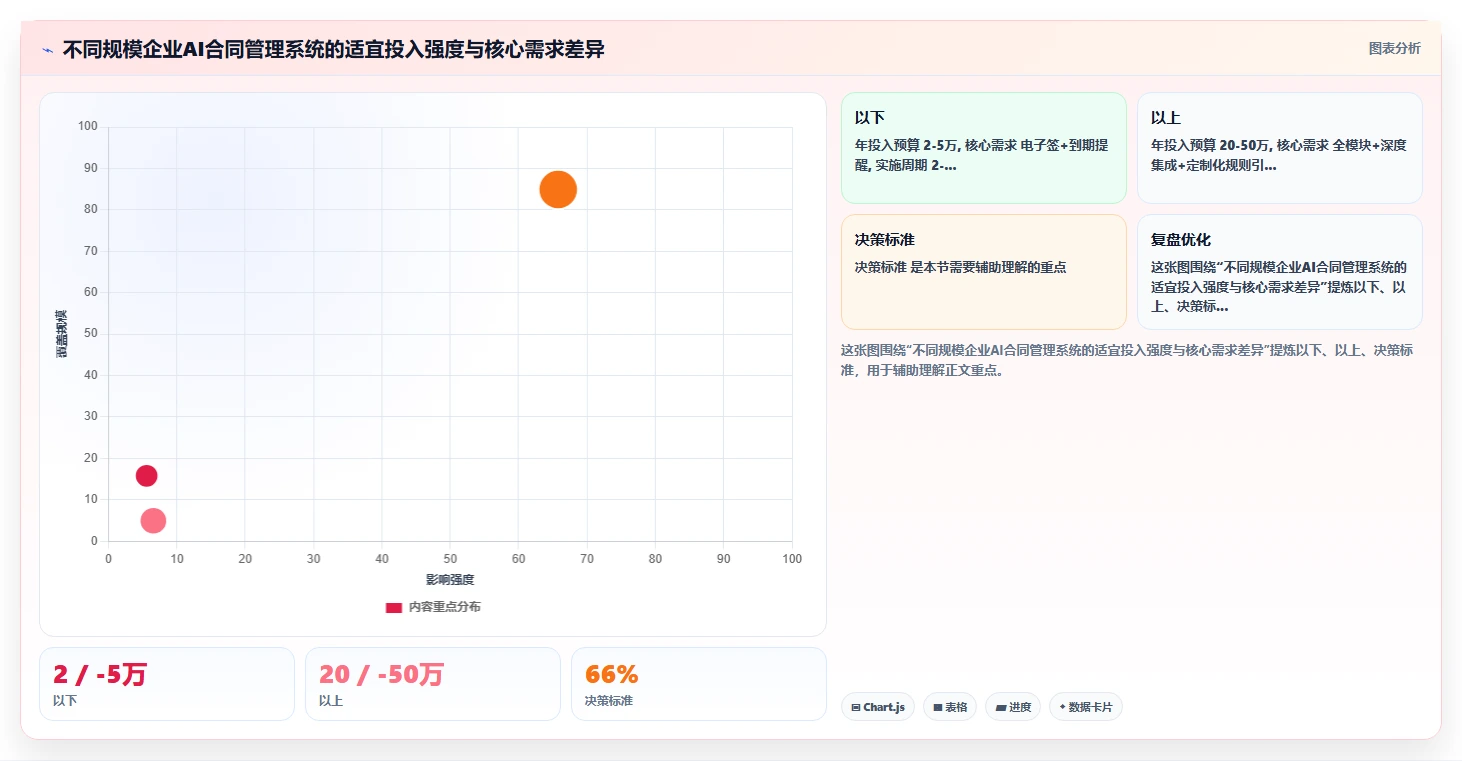Open the 决策标准 info card
Screen dimensions: 1462x761
click(984, 272)
